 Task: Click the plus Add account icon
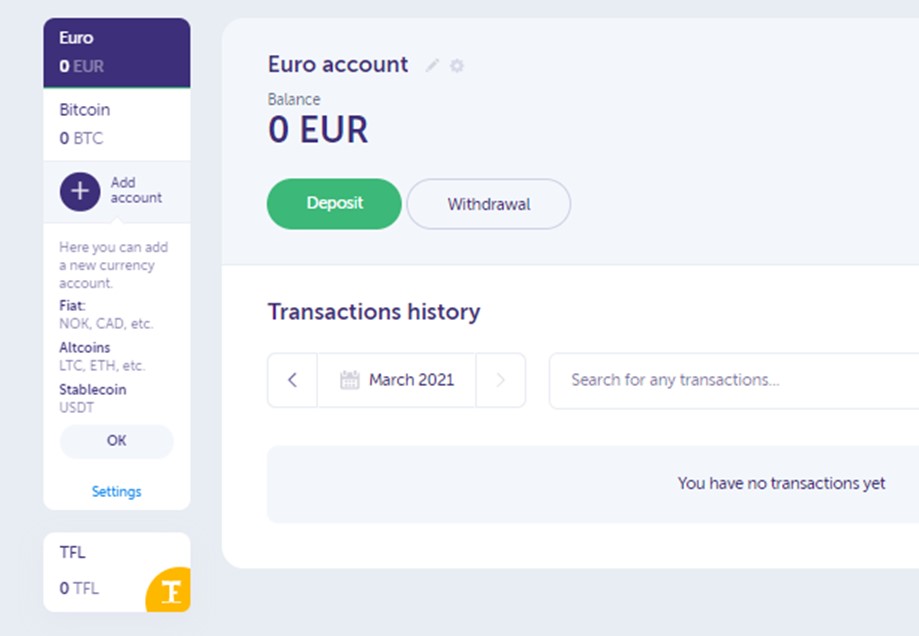pyautogui.click(x=80, y=191)
